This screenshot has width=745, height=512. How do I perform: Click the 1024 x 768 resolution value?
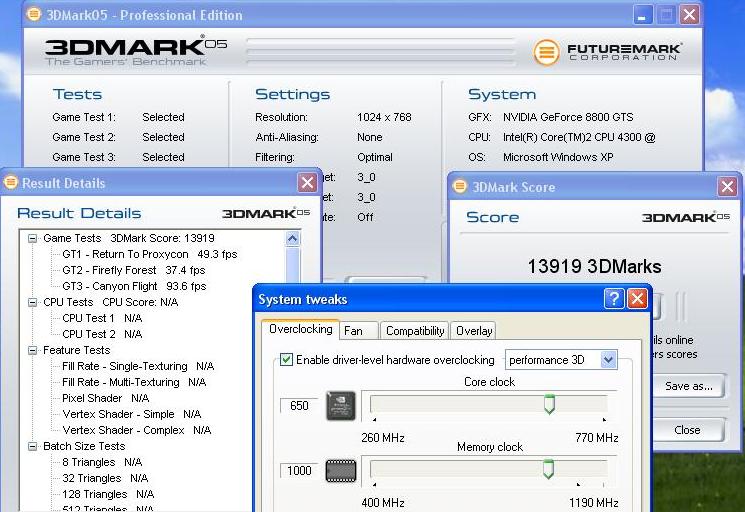point(384,117)
